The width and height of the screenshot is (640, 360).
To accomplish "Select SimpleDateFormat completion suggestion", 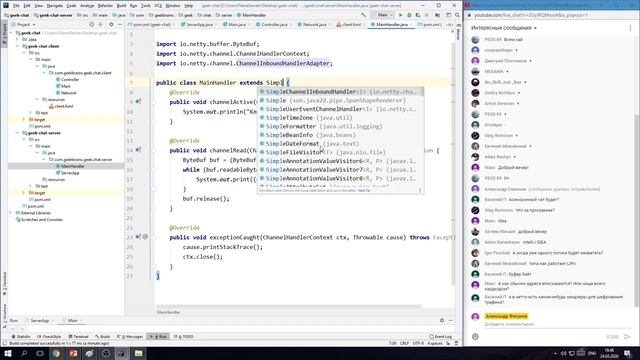I will [x=340, y=144].
